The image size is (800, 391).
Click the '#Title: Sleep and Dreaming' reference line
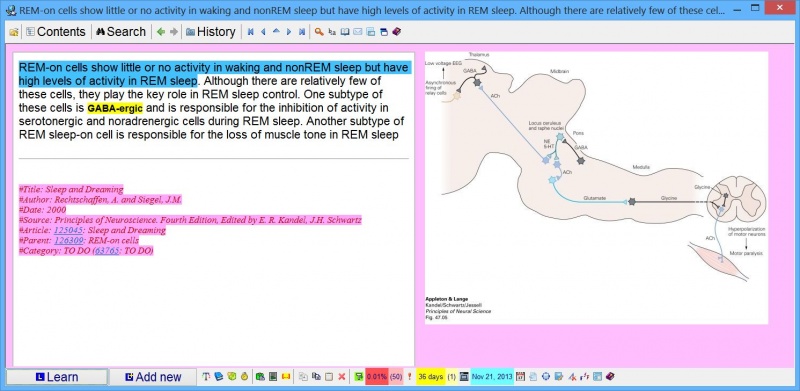click(71, 189)
